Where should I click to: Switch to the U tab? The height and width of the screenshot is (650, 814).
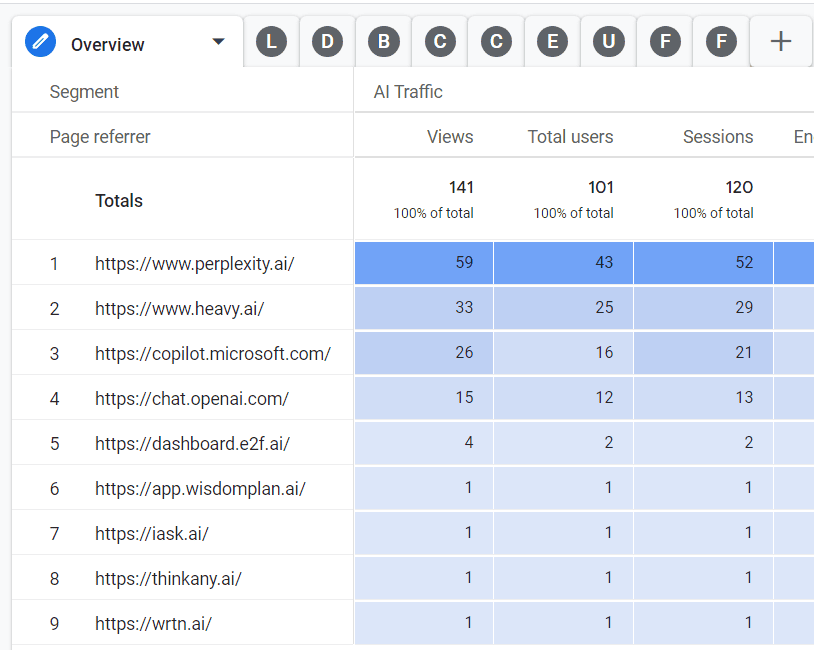tap(608, 42)
